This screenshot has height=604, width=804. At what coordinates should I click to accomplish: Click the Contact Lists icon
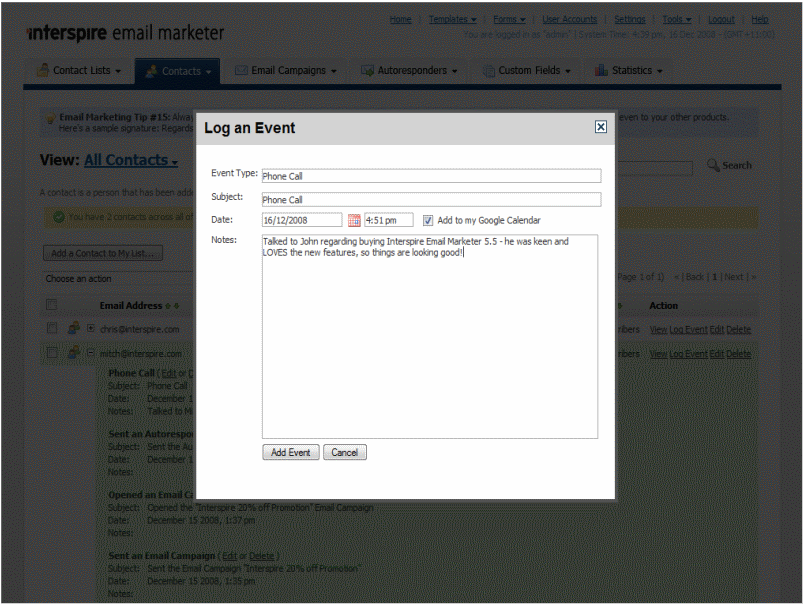44,70
